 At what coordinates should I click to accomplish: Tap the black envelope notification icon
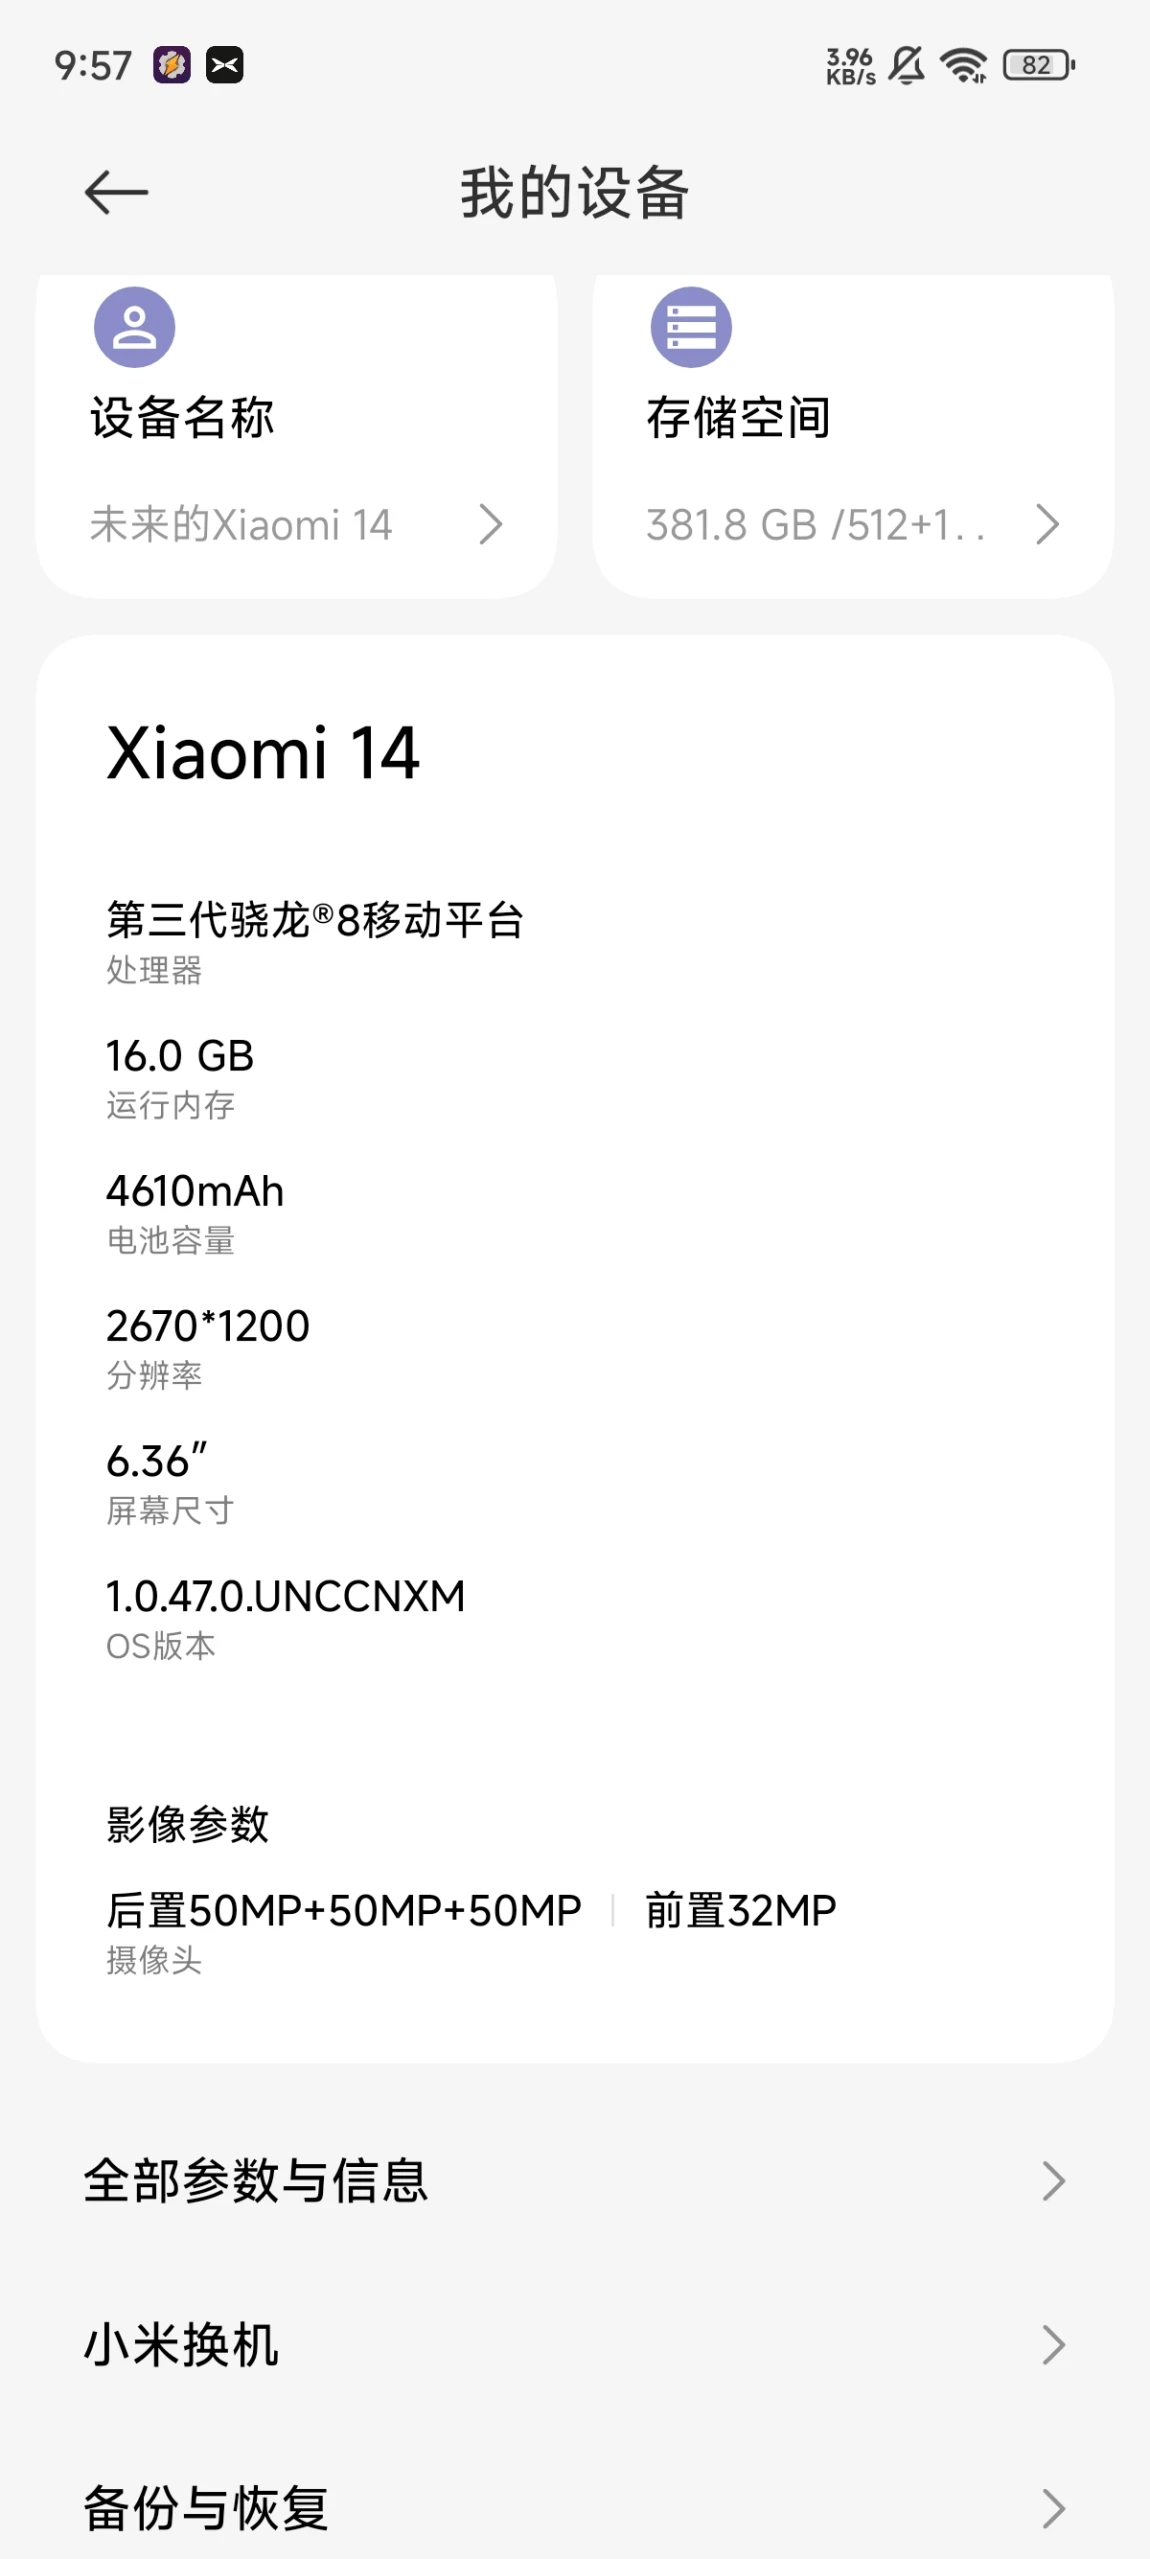[x=225, y=66]
